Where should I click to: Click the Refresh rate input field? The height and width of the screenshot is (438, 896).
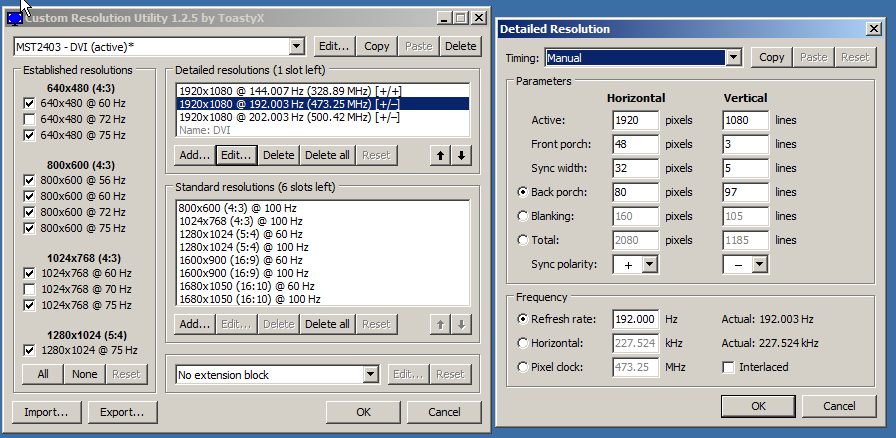(635, 319)
